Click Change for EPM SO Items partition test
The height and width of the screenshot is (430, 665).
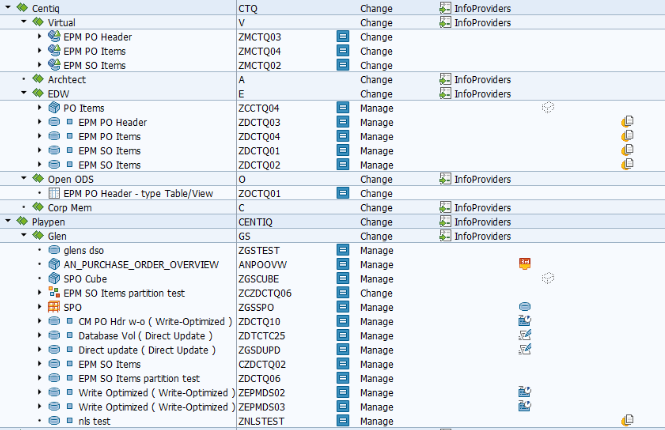pos(377,293)
